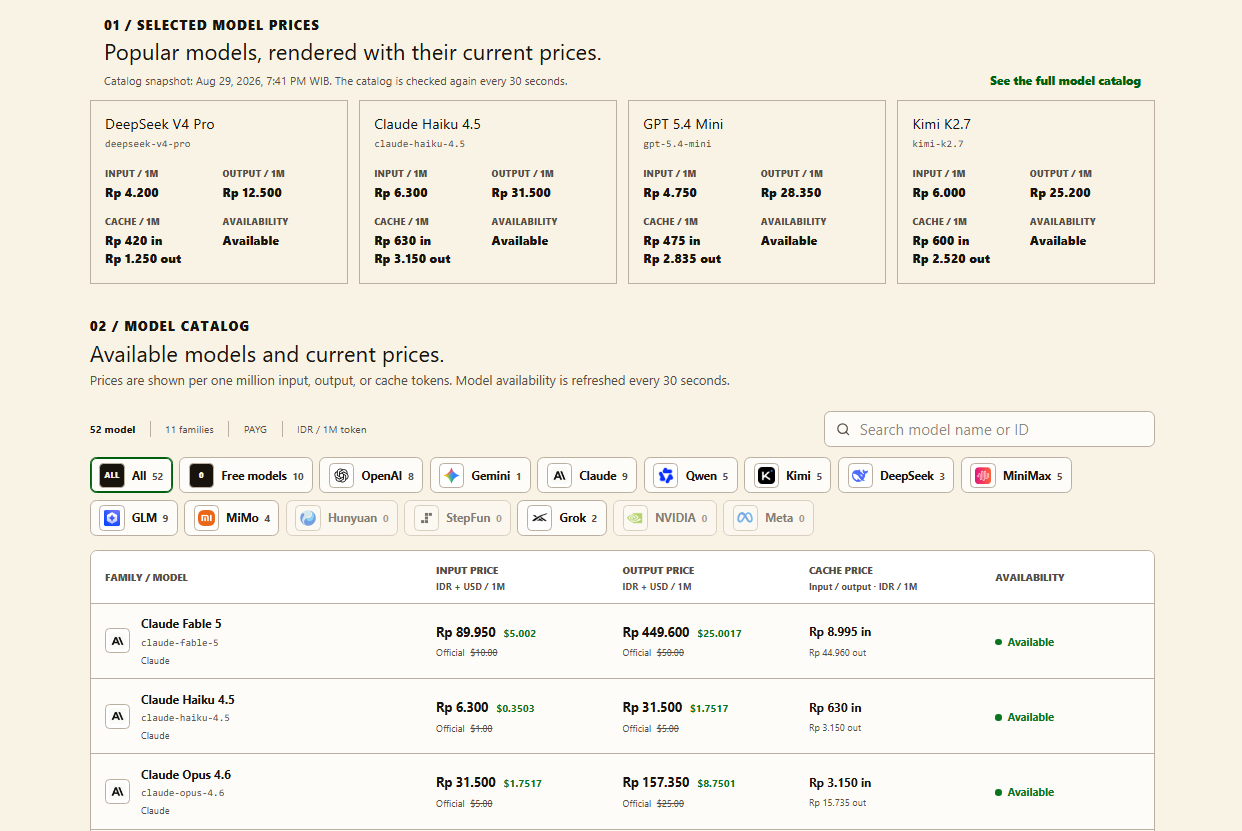Filter catalog by Qwen family
Viewport: 1242px width, 831px height.
coord(691,476)
